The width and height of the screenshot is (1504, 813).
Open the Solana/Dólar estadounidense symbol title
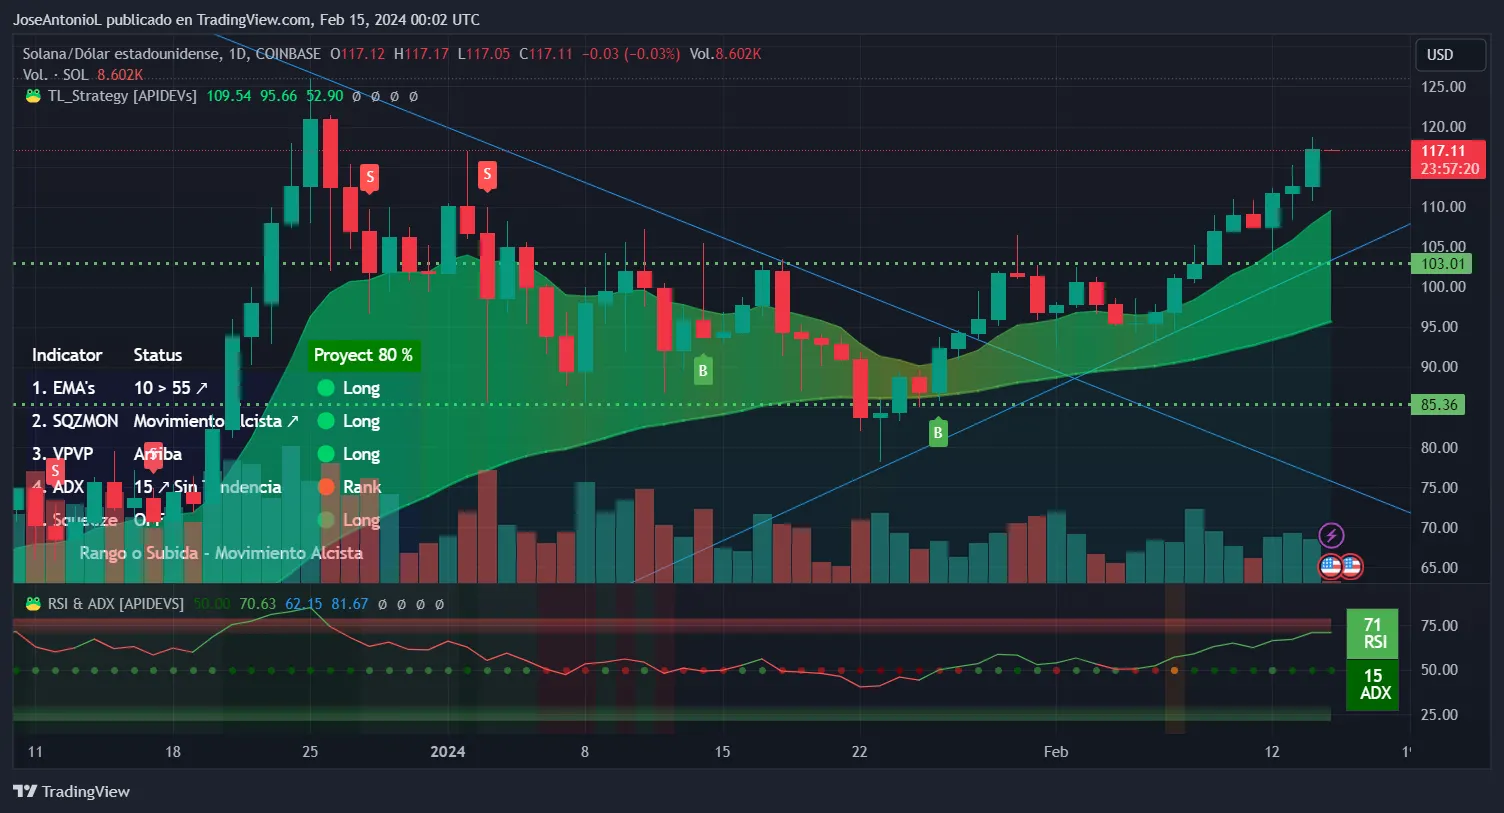point(120,54)
